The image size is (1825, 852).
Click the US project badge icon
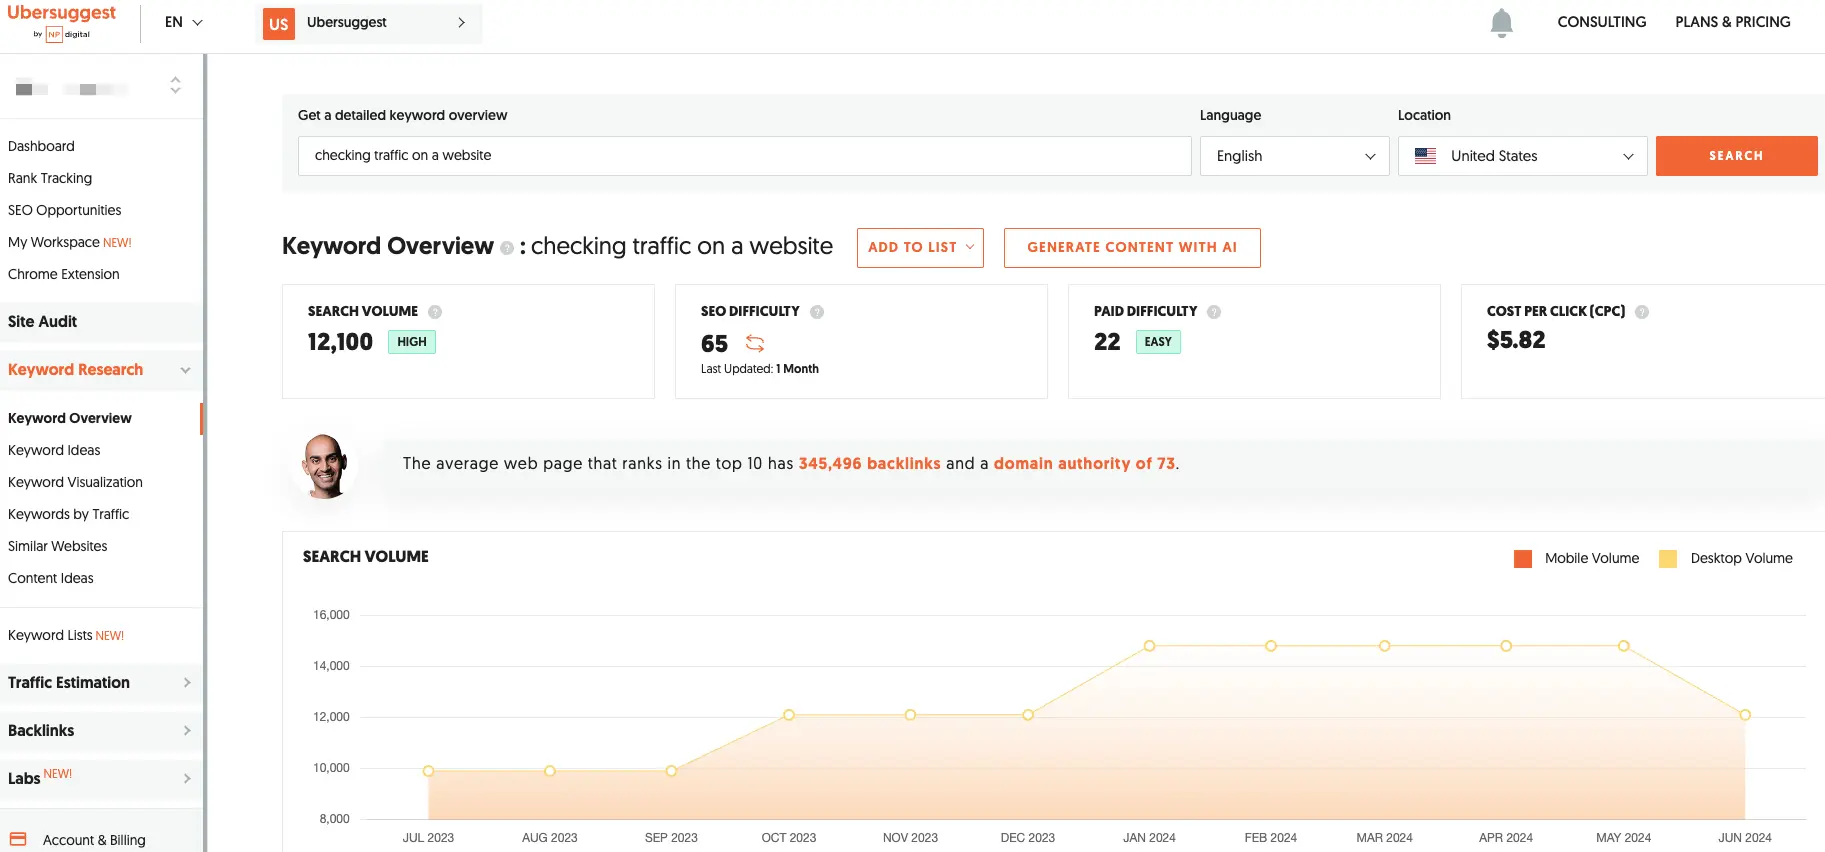tap(279, 23)
